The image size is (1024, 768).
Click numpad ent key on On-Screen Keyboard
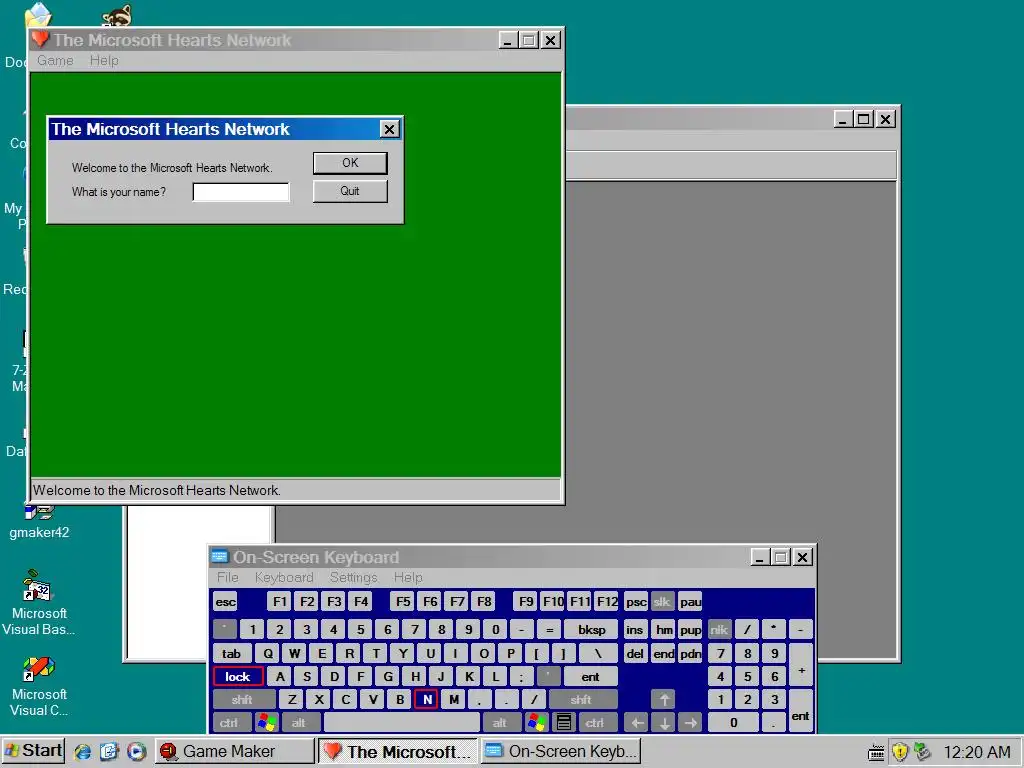(801, 711)
